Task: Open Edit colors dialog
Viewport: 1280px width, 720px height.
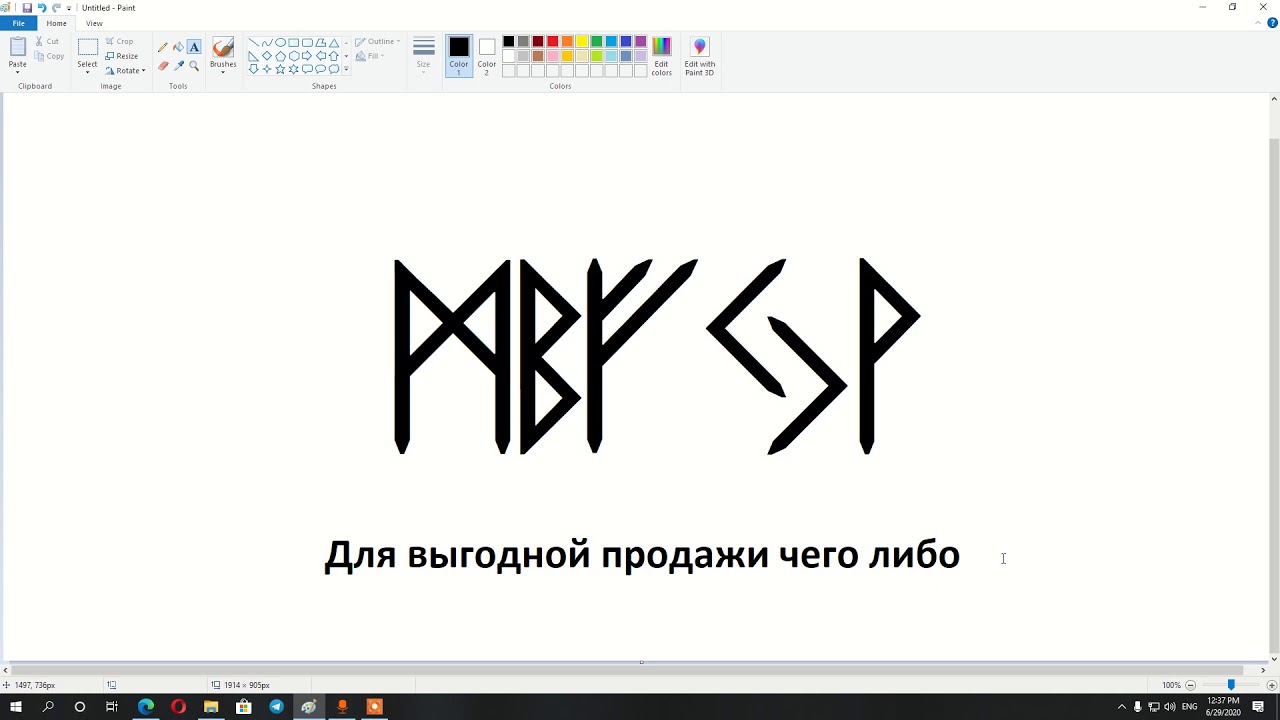Action: (x=662, y=56)
